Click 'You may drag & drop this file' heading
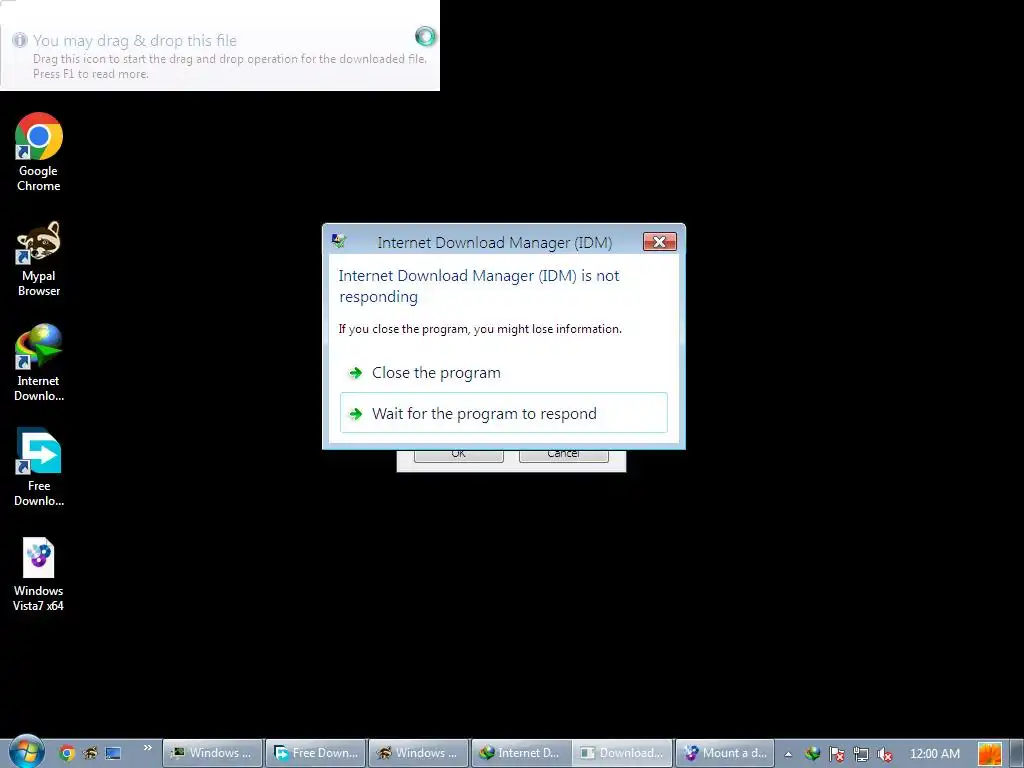This screenshot has width=1024, height=768. pyautogui.click(x=135, y=40)
